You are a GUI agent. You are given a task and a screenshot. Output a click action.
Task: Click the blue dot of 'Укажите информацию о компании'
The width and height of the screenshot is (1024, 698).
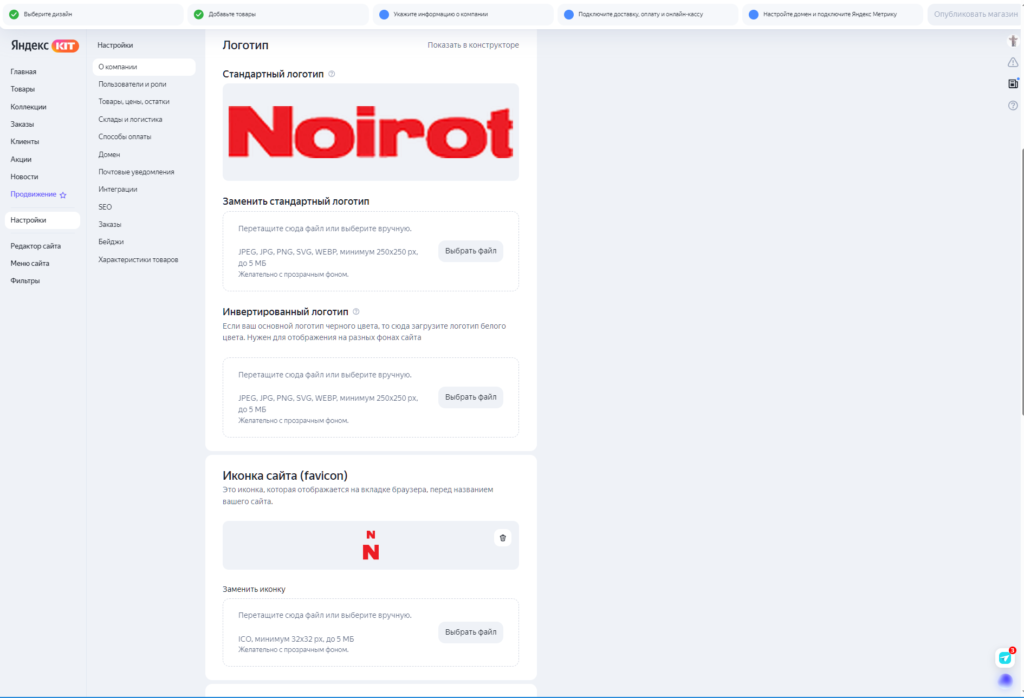click(x=384, y=14)
